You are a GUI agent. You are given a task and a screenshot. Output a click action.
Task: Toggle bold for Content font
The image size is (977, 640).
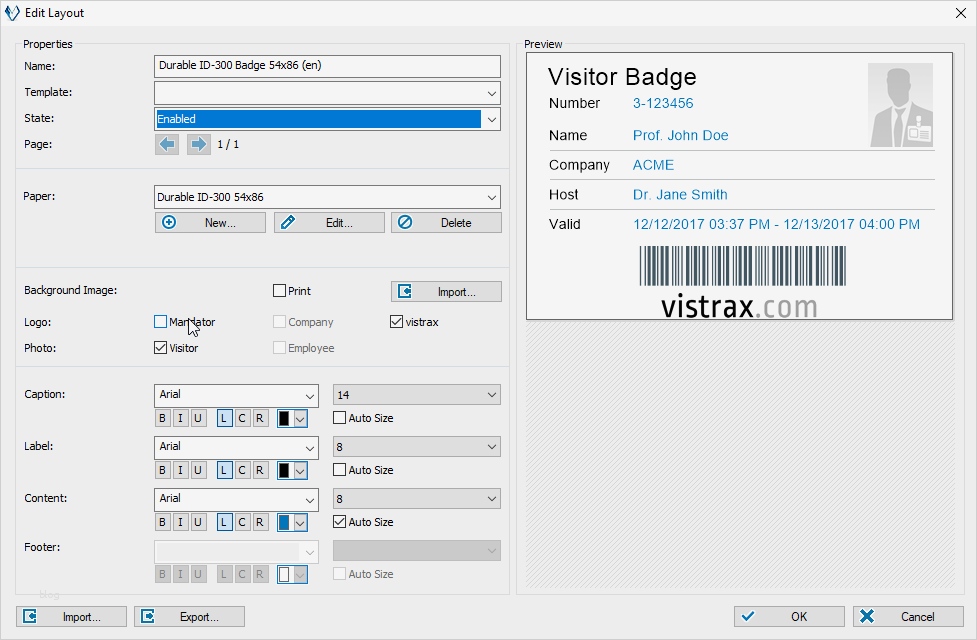162,522
